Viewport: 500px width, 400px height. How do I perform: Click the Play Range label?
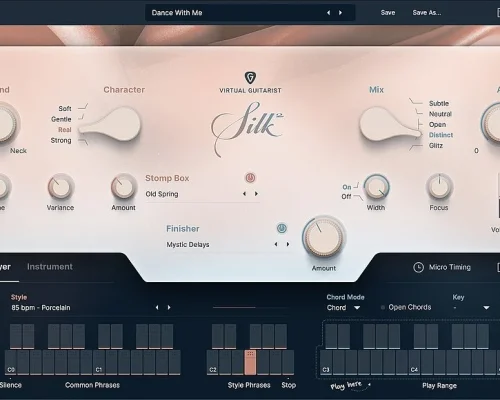click(x=439, y=386)
